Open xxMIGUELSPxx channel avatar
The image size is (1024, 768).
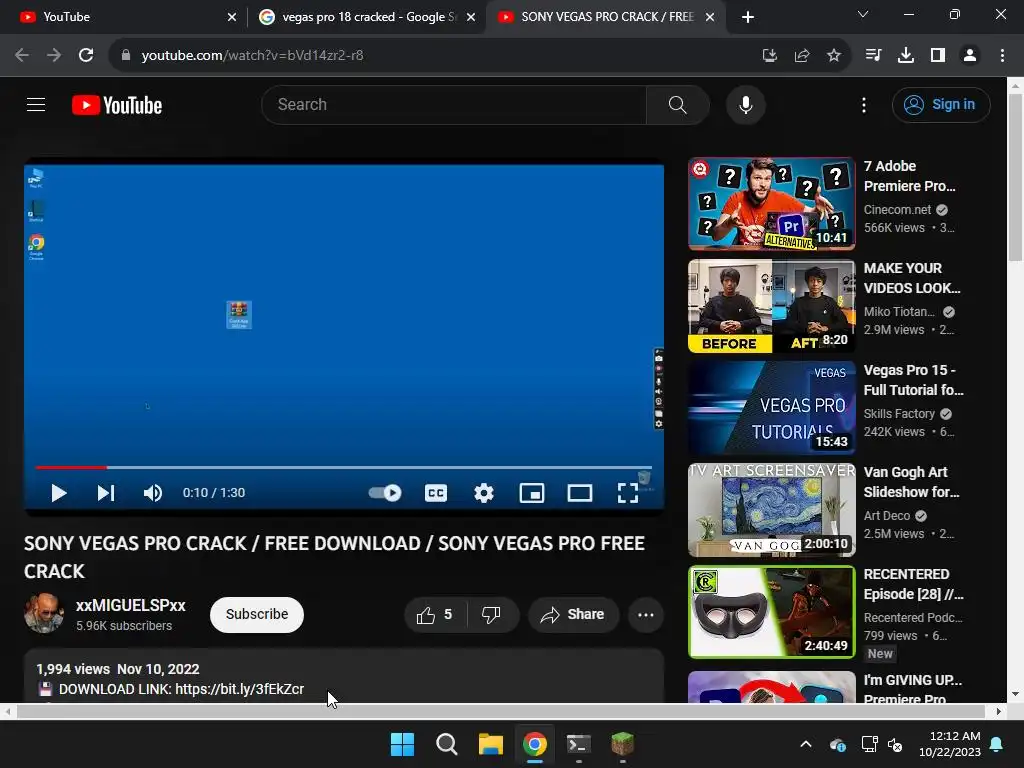point(44,613)
